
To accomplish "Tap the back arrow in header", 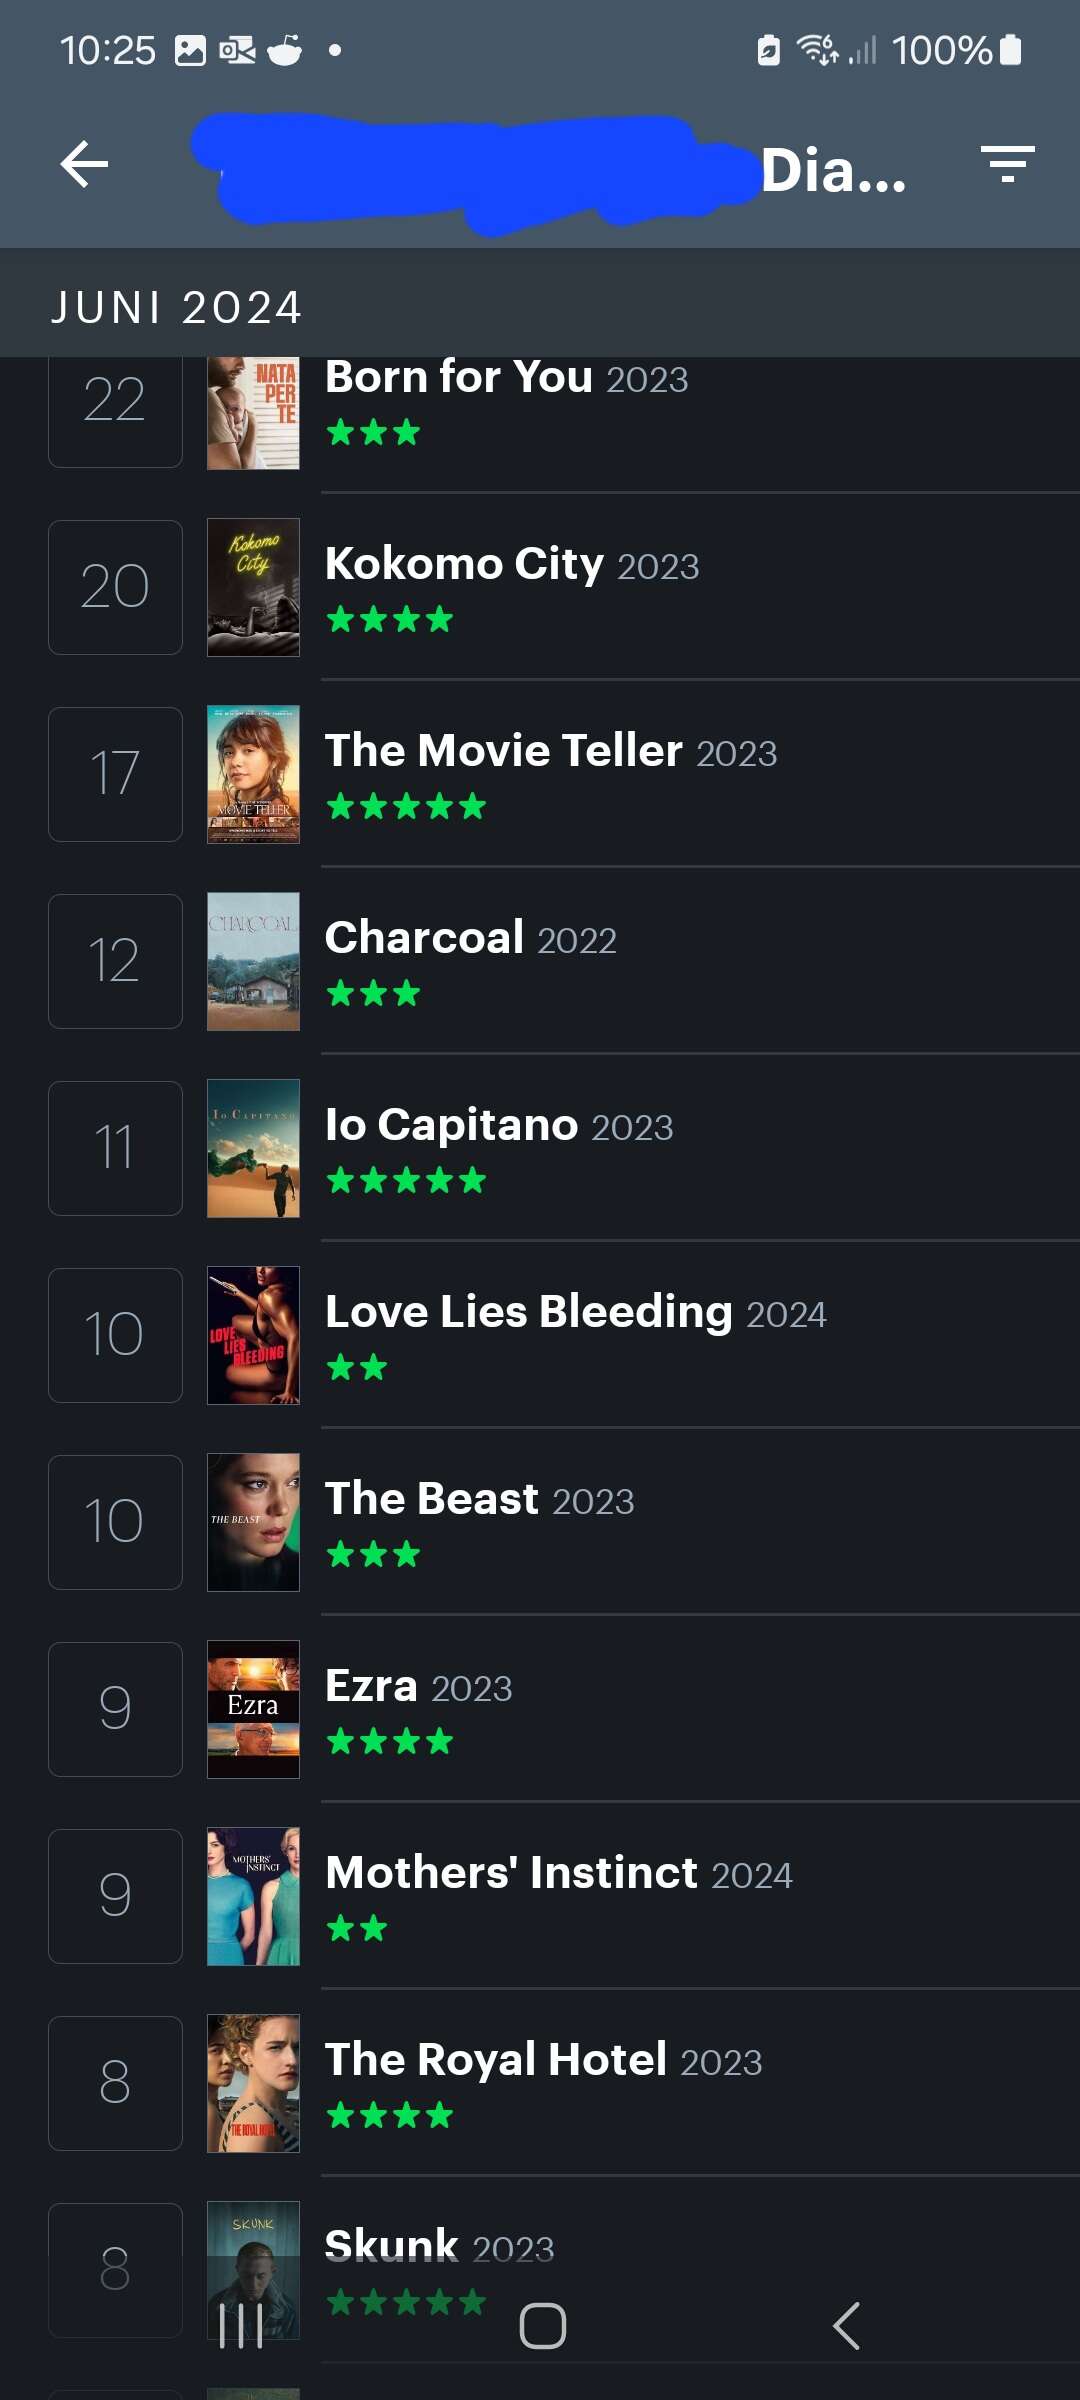I will tap(85, 164).
